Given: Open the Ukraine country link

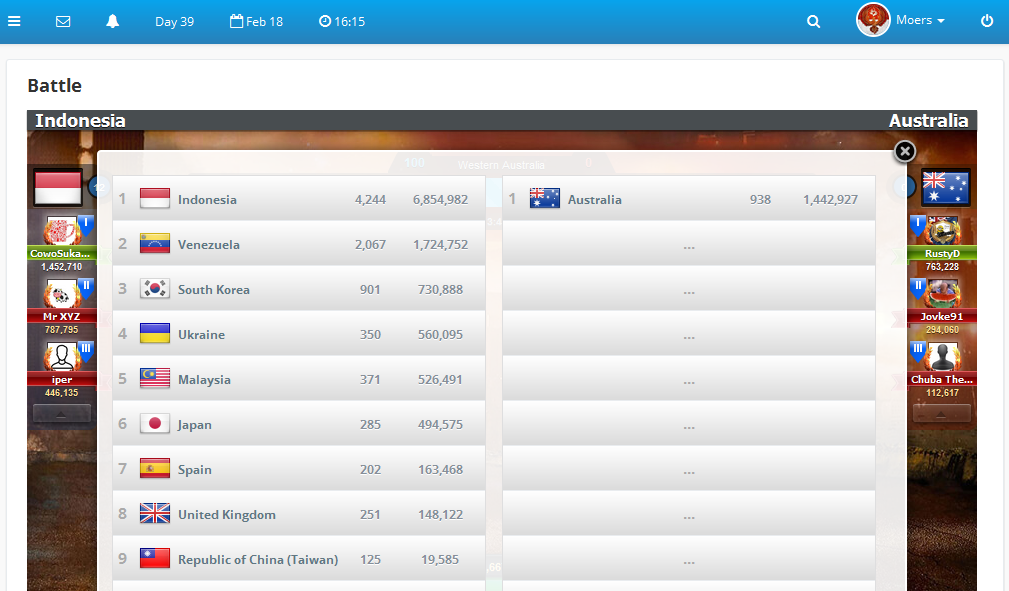Looking at the screenshot, I should click(201, 335).
